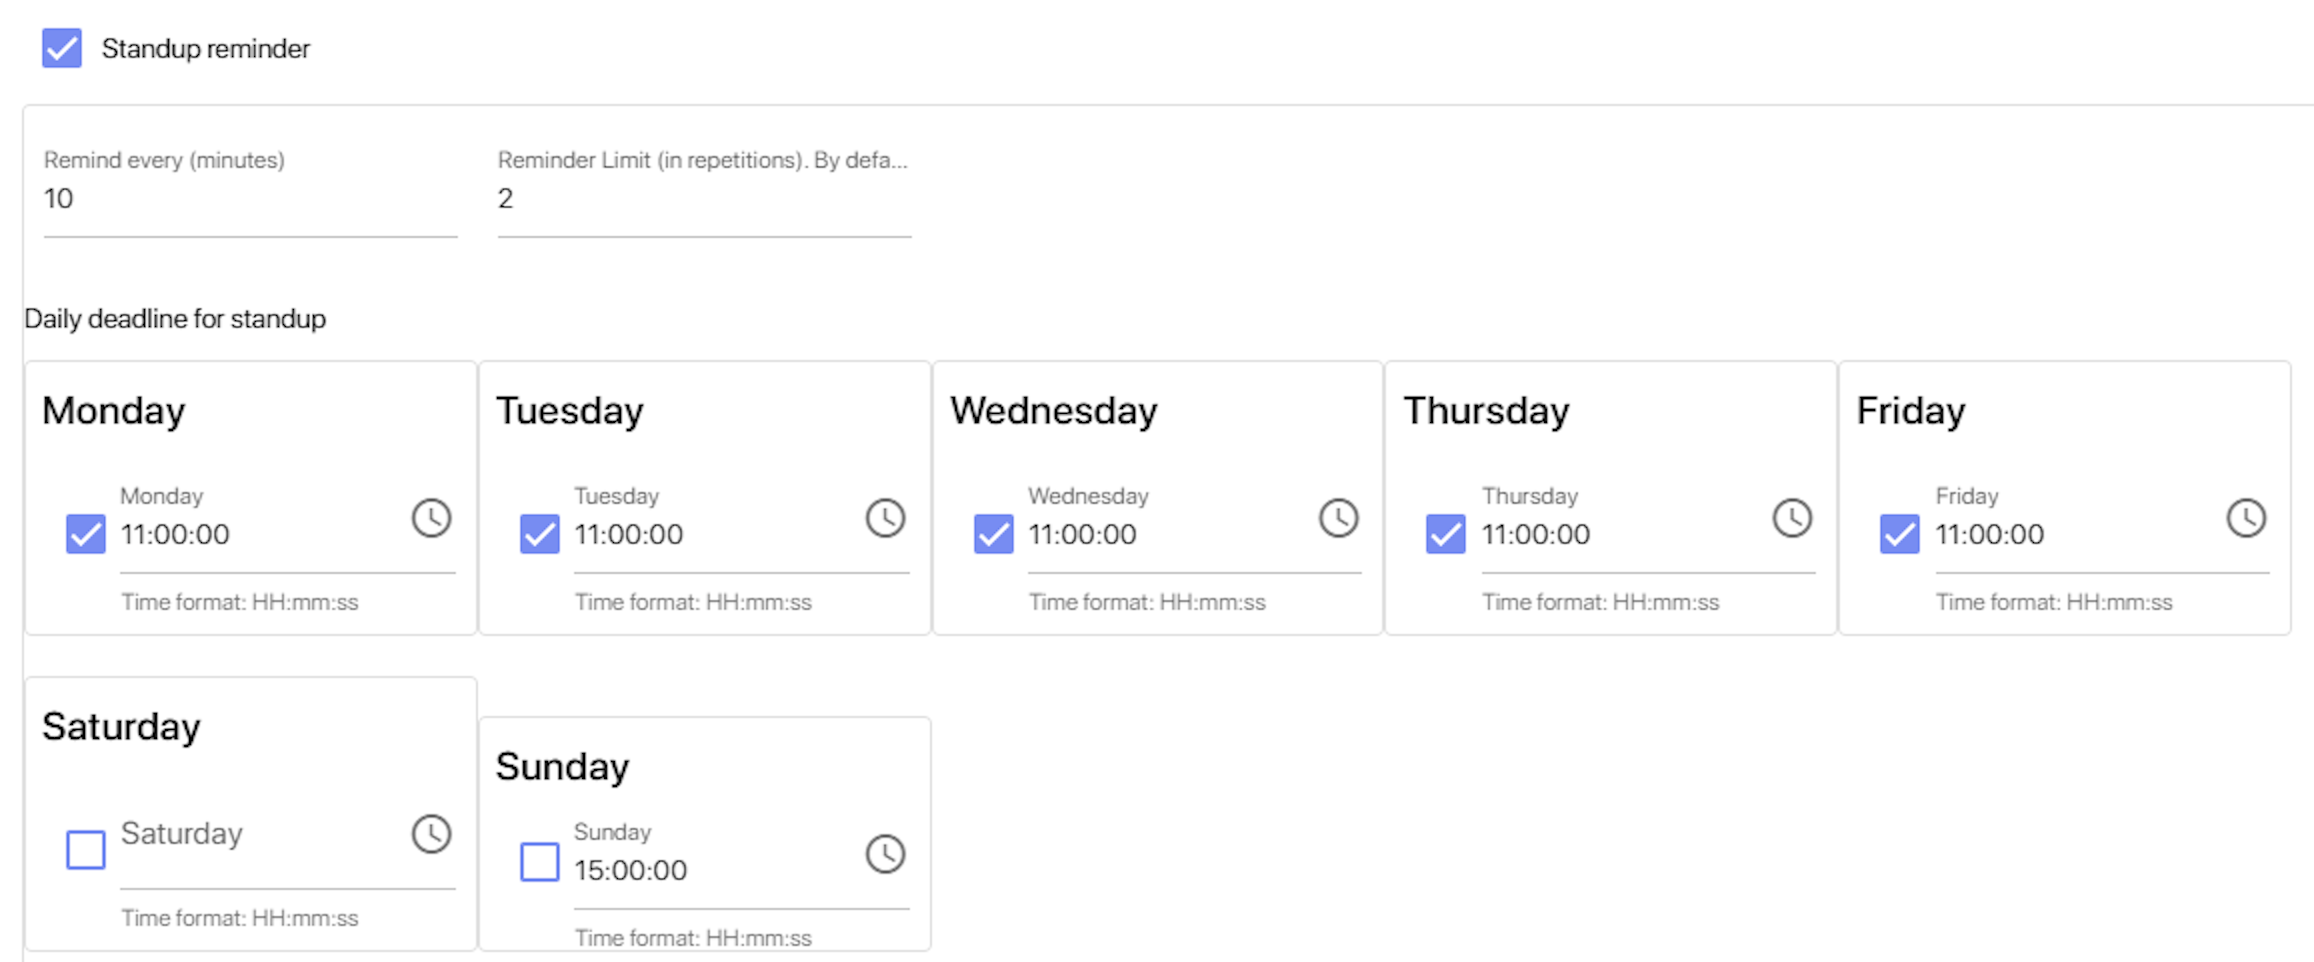The image size is (2314, 962).
Task: Open the Monday time picker clock icon
Action: [x=431, y=518]
